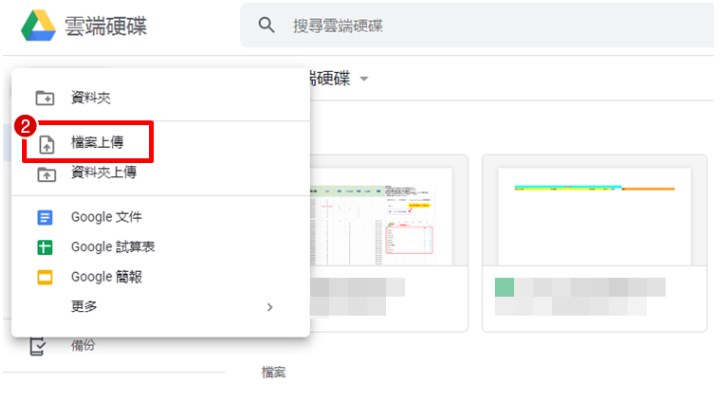Click the file upload icon
724x404 pixels.
click(x=45, y=144)
